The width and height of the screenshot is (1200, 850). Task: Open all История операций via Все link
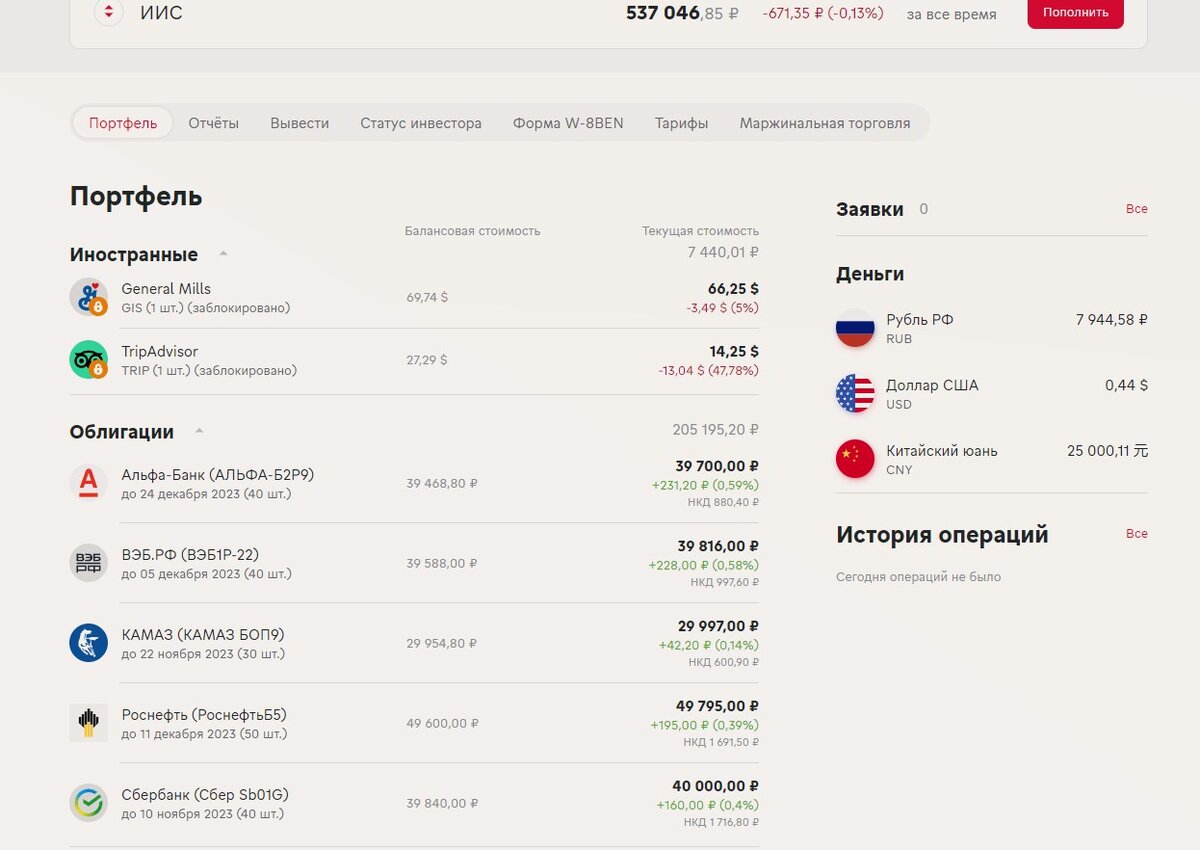[x=1137, y=534]
